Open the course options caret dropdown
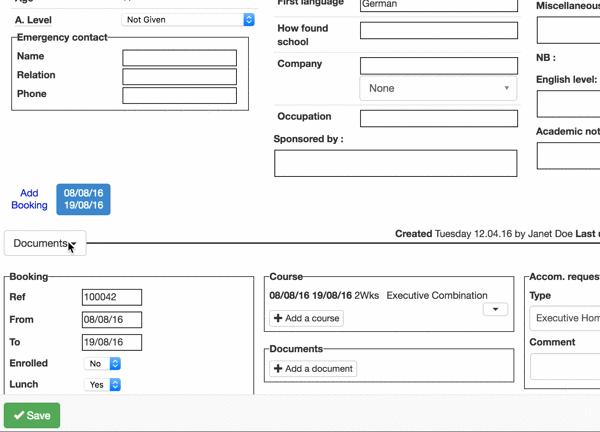 point(495,309)
